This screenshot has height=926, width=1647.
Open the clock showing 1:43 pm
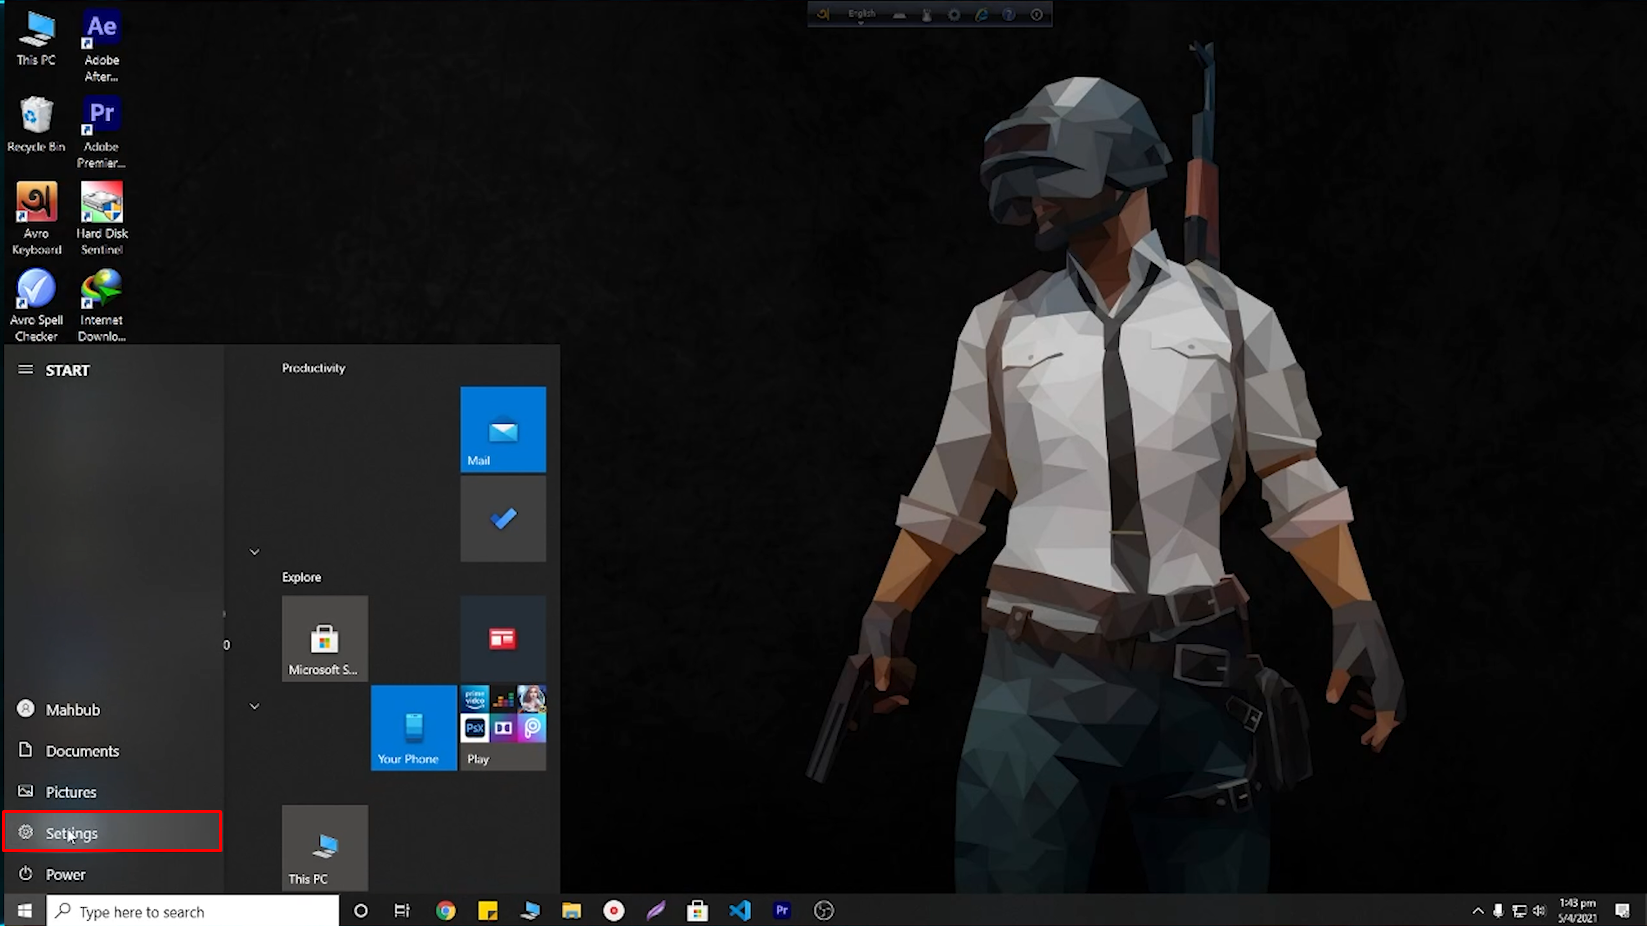click(x=1577, y=911)
